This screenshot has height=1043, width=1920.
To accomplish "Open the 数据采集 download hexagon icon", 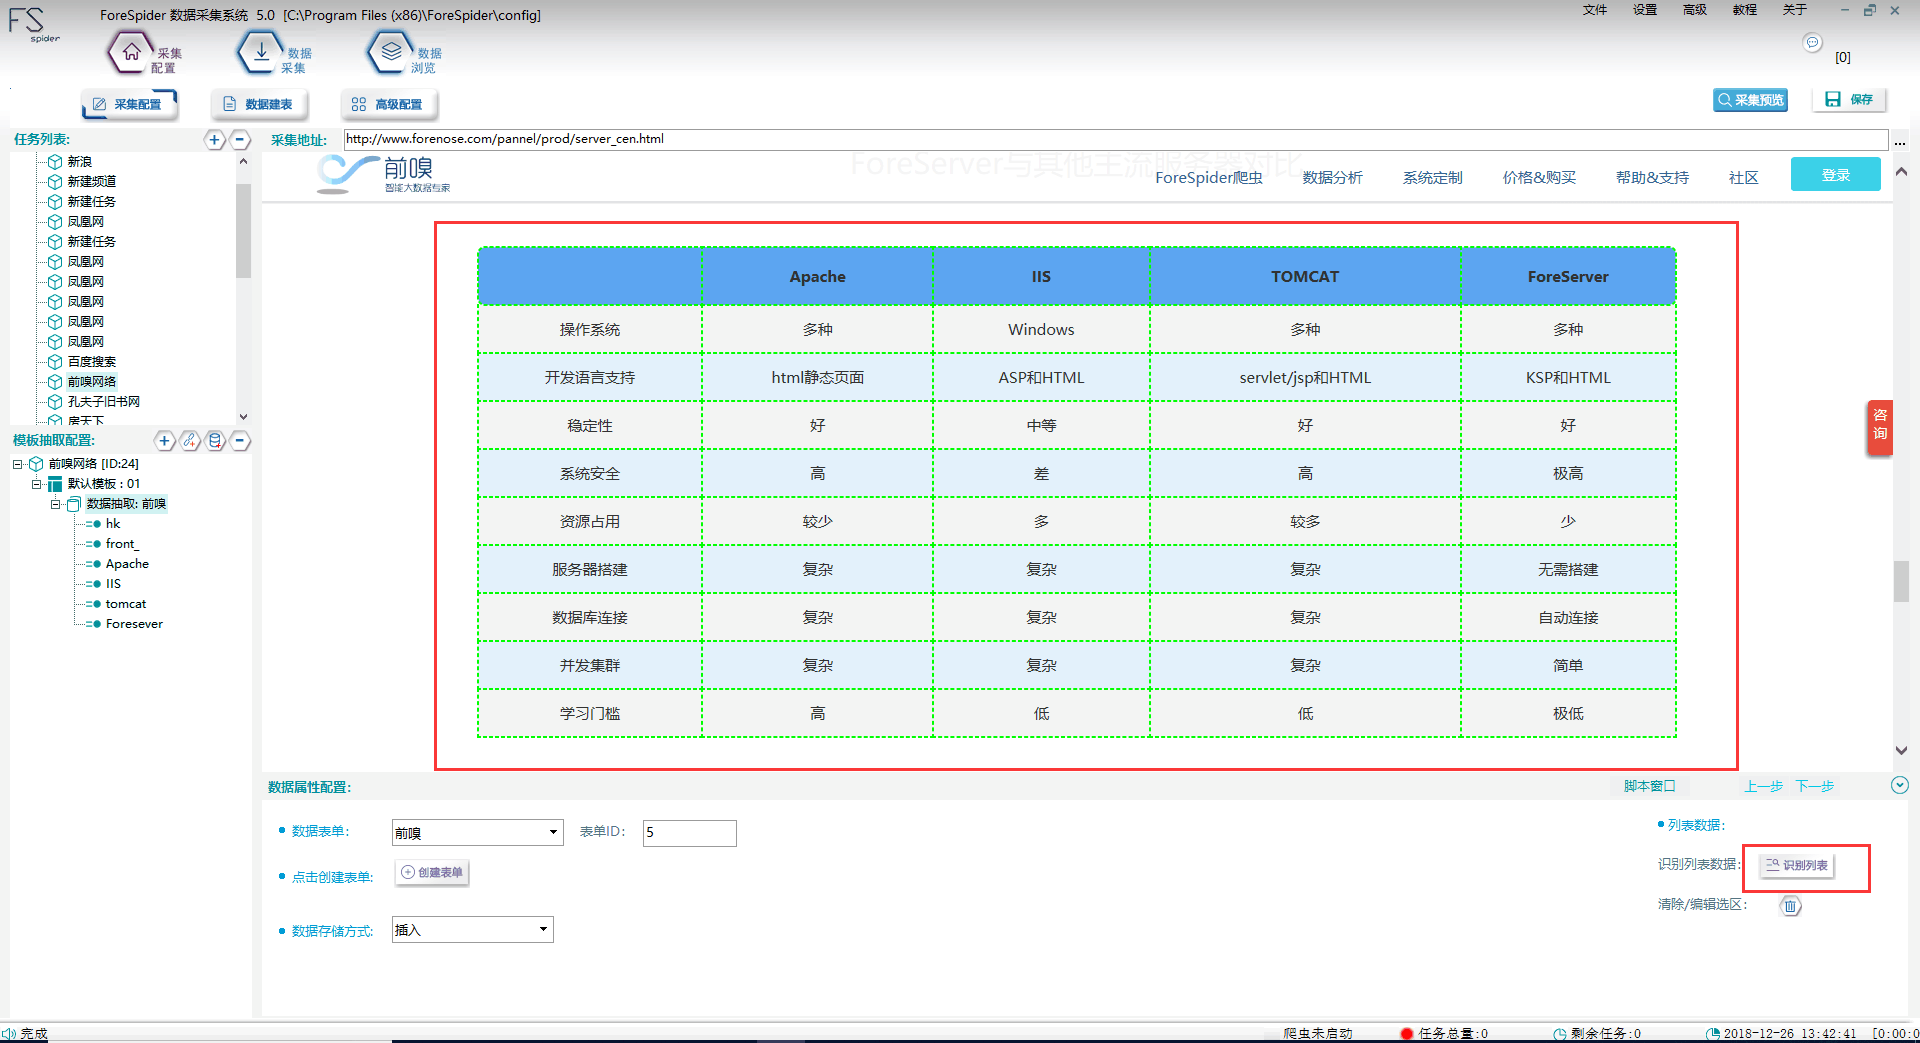I will (261, 53).
